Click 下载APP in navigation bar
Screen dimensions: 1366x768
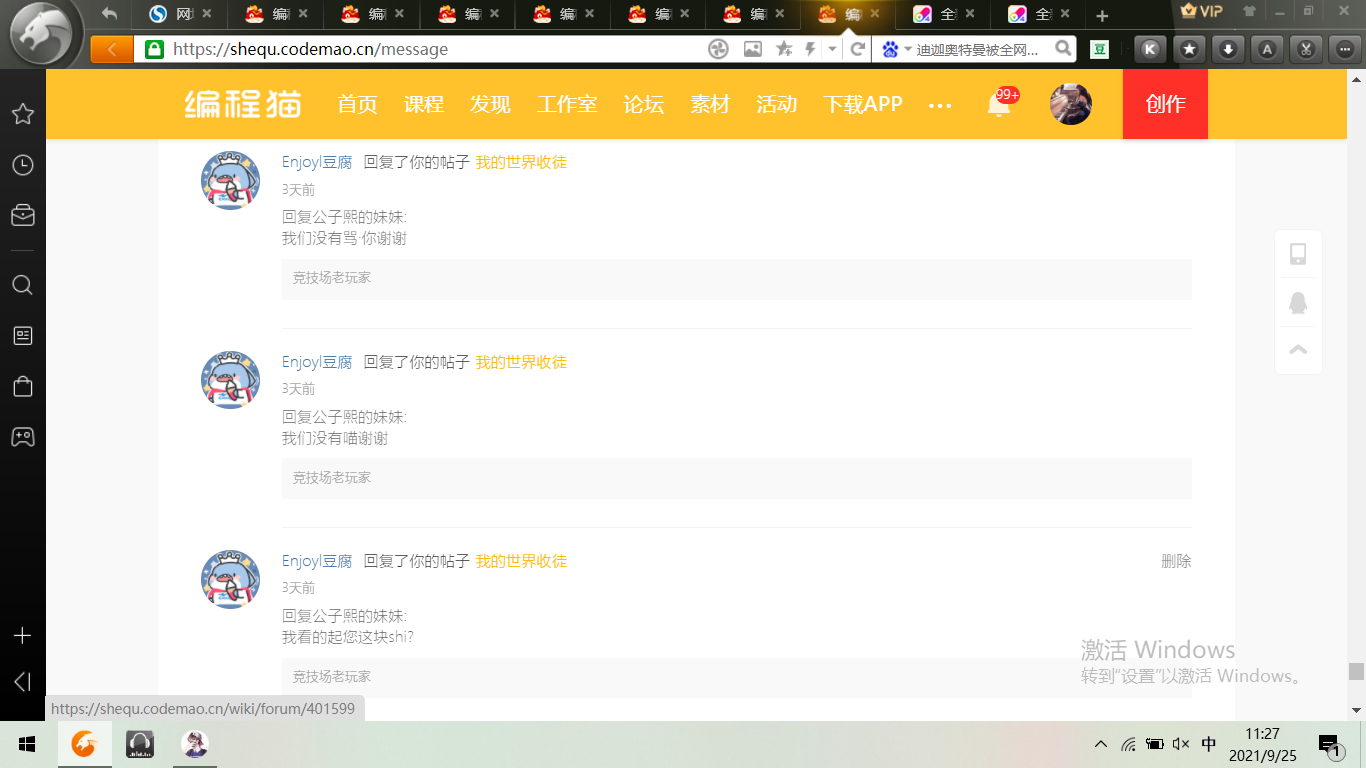click(862, 104)
